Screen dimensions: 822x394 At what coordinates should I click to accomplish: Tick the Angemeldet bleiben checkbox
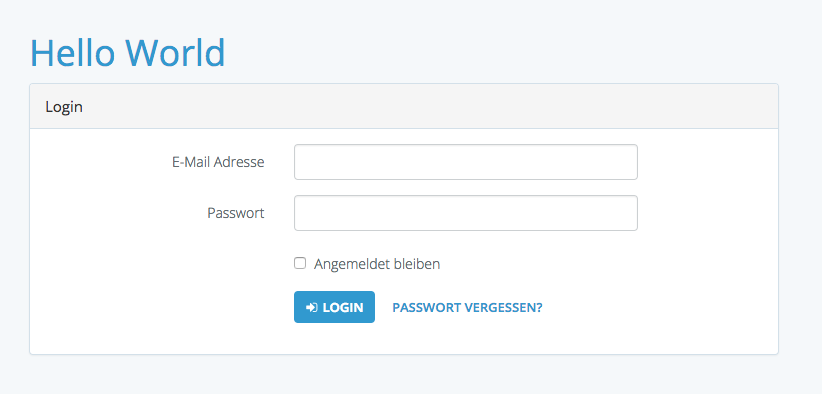click(300, 263)
